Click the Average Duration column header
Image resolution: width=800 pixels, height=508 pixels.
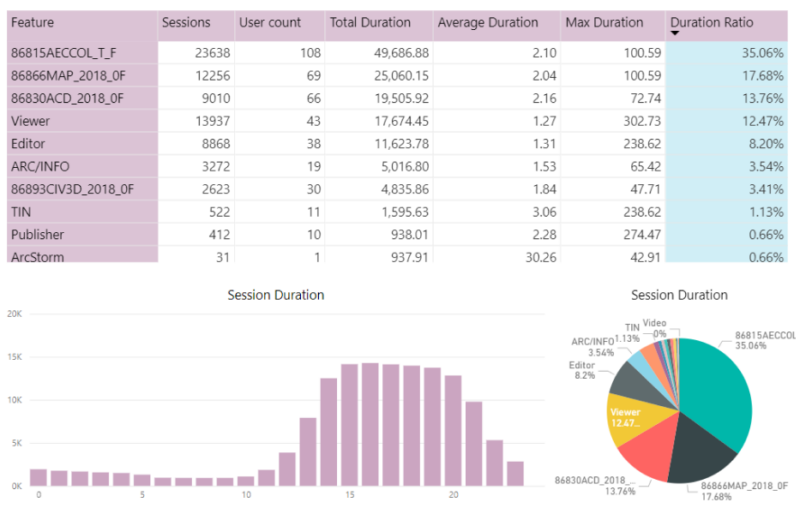click(488, 22)
